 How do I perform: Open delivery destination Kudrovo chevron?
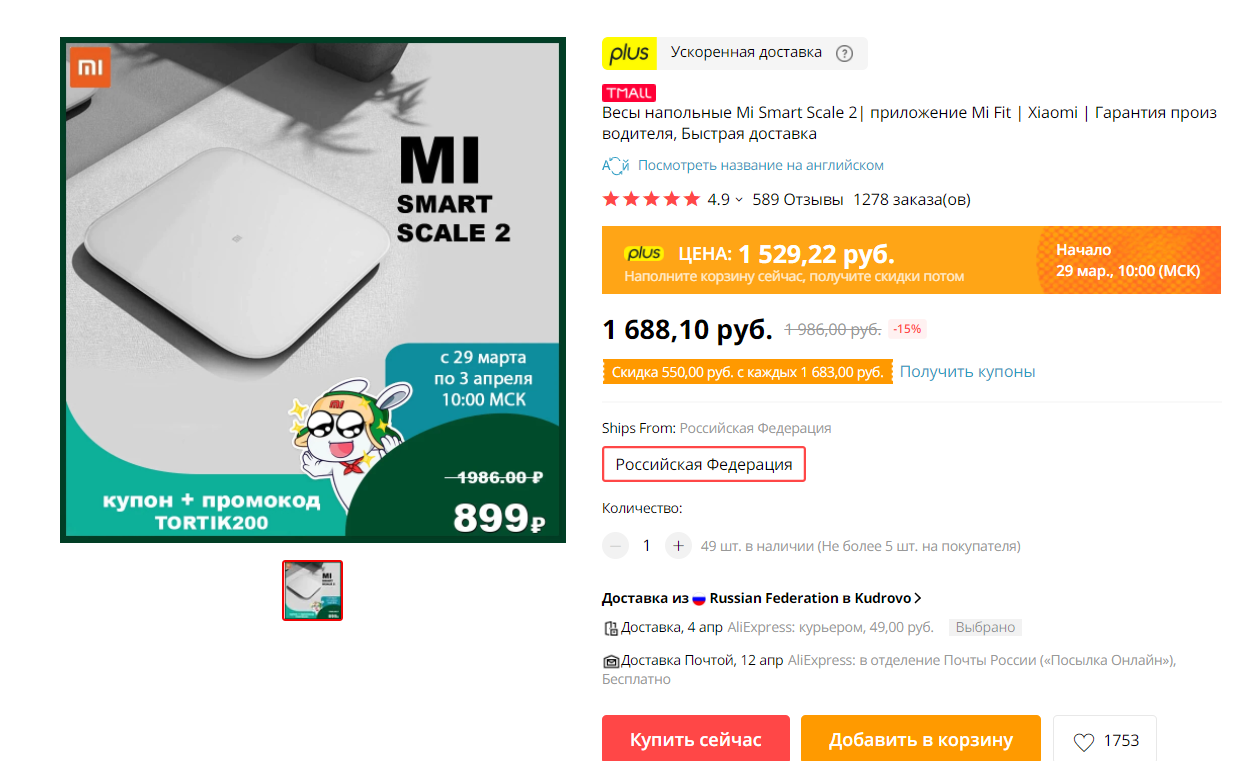point(918,598)
